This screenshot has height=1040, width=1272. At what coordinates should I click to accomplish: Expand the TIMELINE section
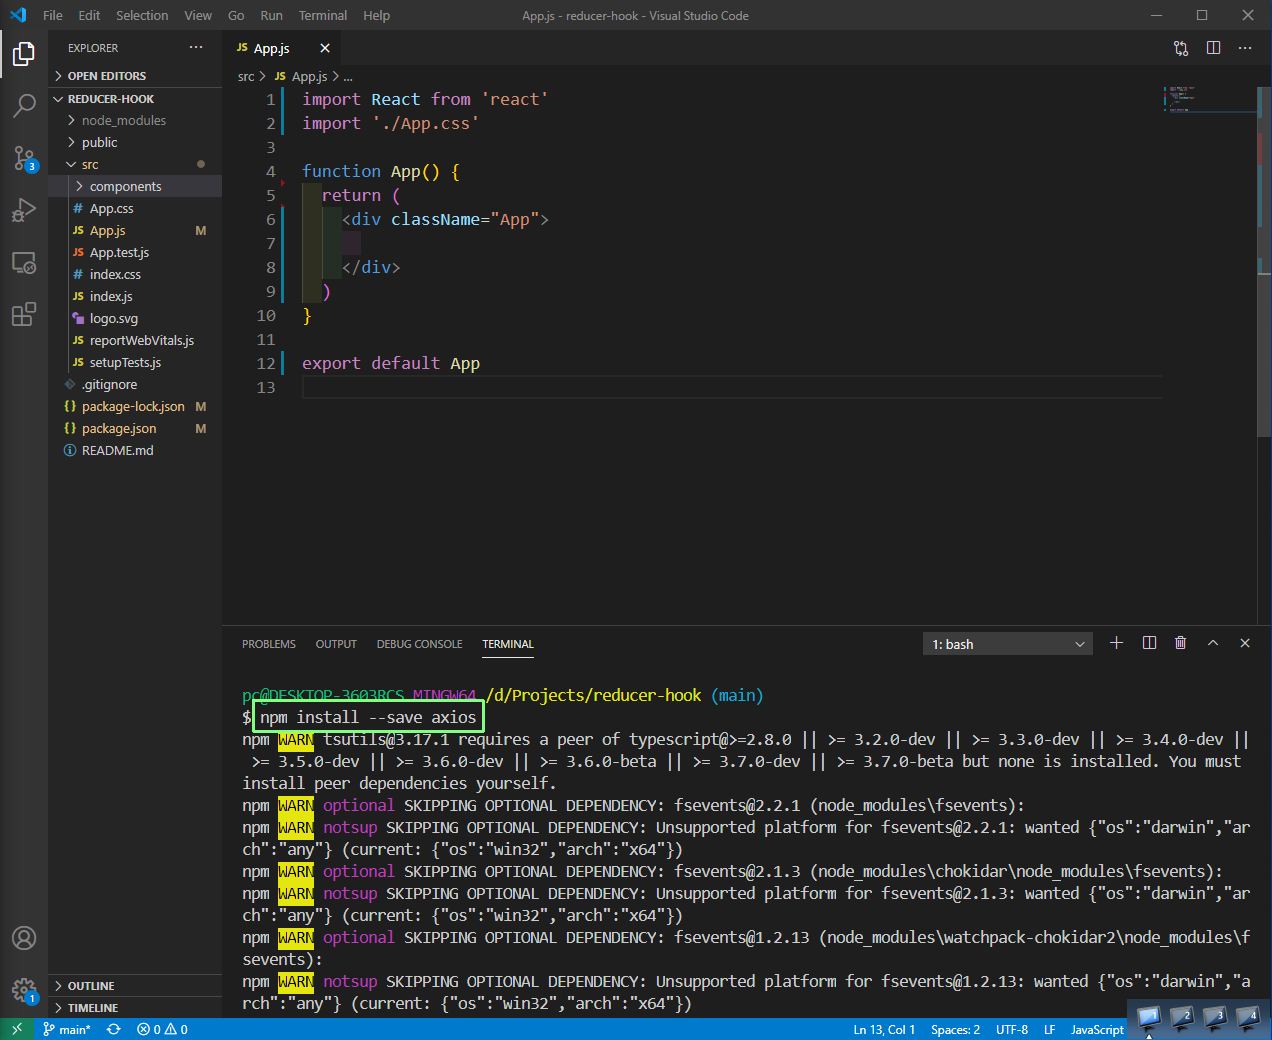point(135,1008)
